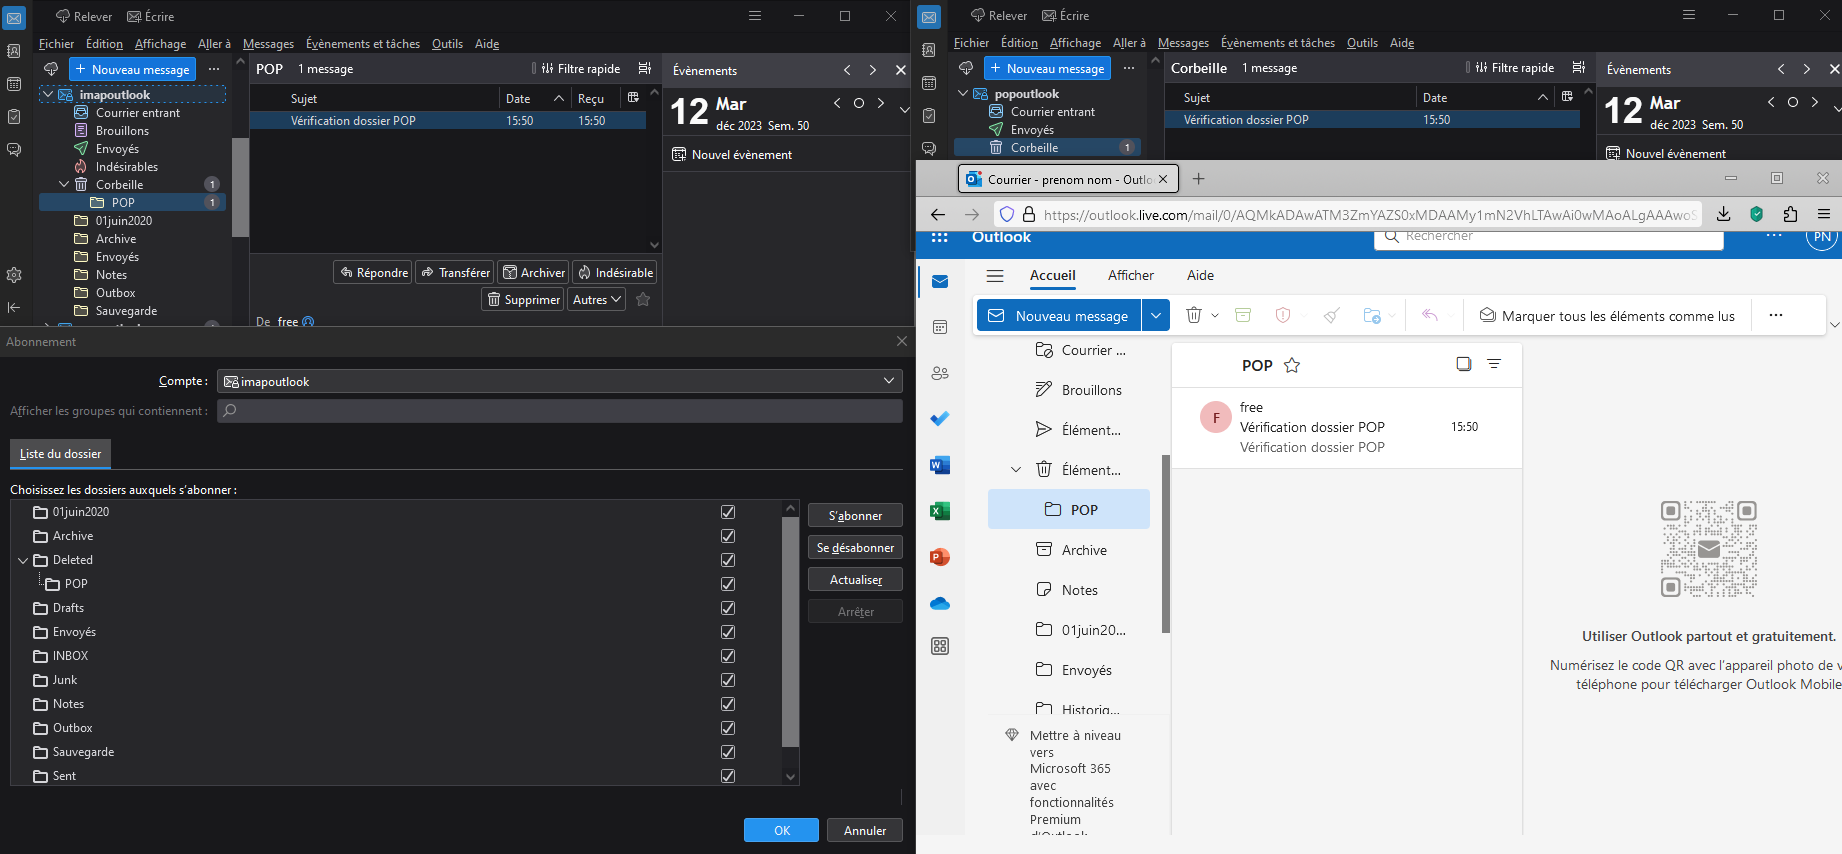The image size is (1842, 854).
Task: Open the Messages menu in left Thunderbird
Action: point(268,44)
